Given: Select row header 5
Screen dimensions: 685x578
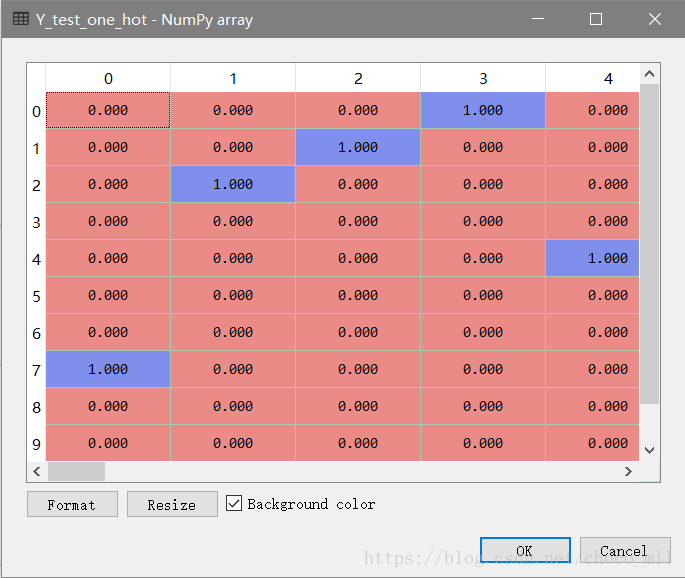Looking at the screenshot, I should (x=37, y=295).
